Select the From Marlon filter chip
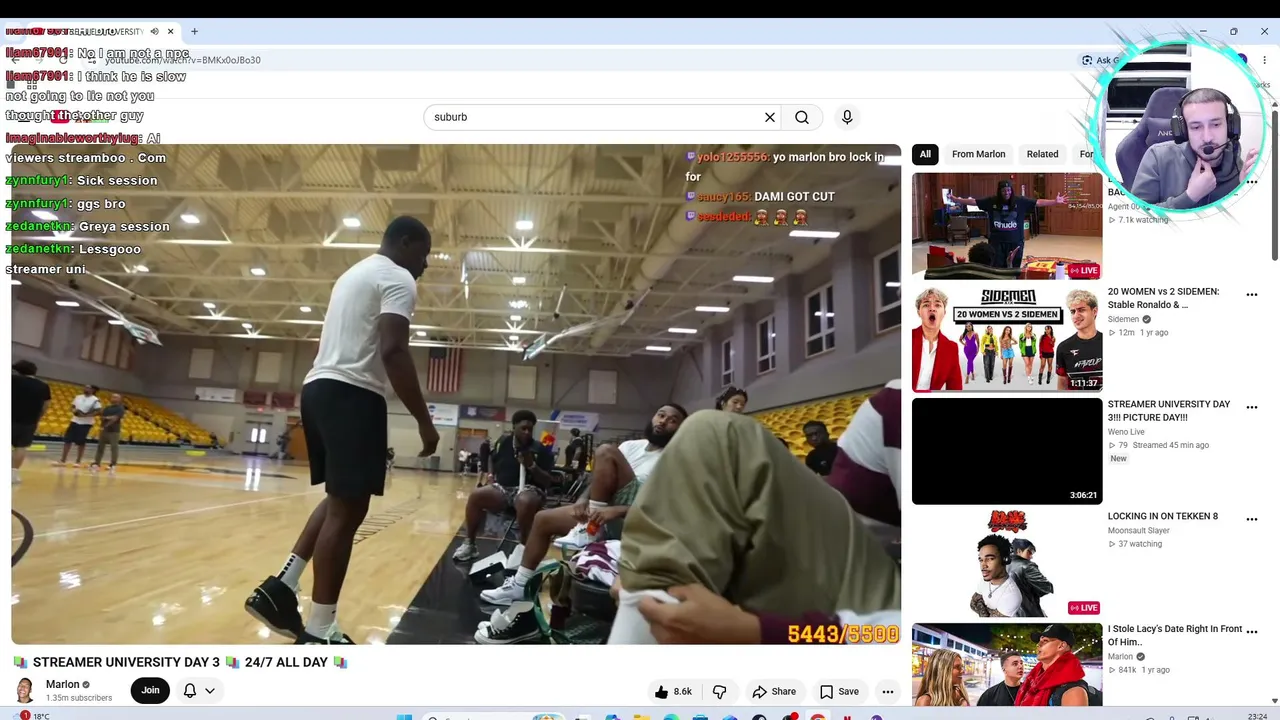 pyautogui.click(x=978, y=154)
